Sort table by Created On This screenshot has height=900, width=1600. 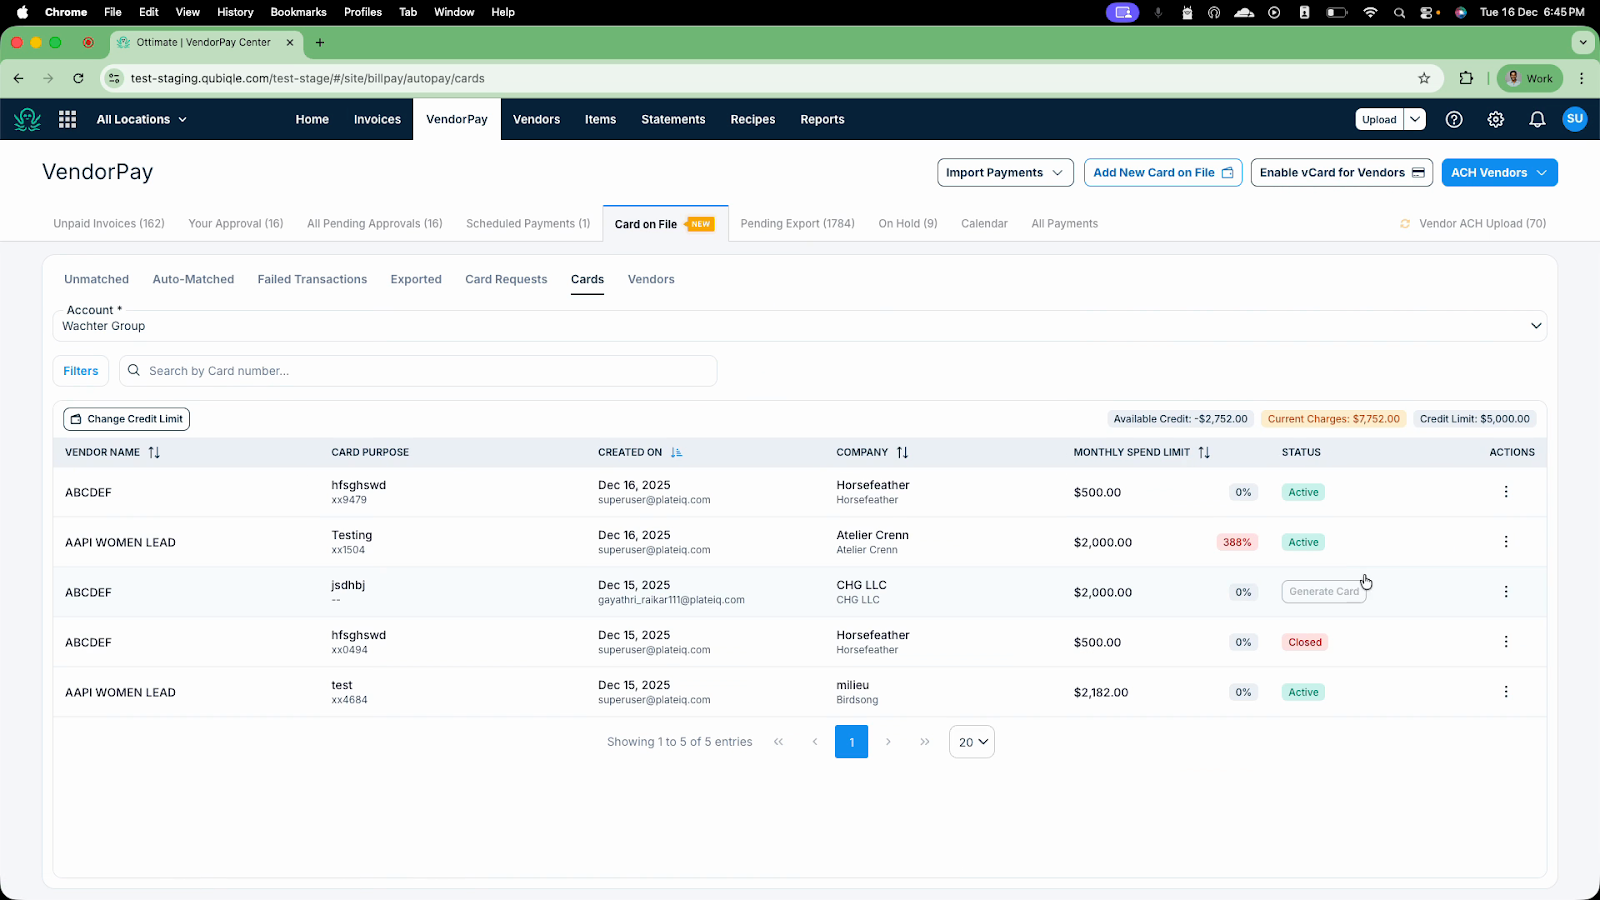point(677,452)
